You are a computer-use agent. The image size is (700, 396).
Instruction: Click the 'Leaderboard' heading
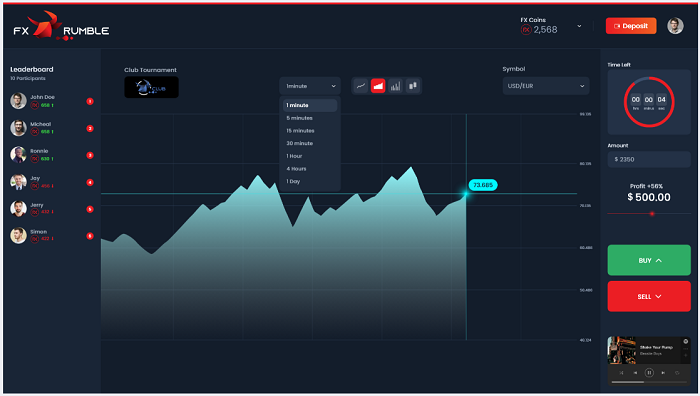point(32,69)
